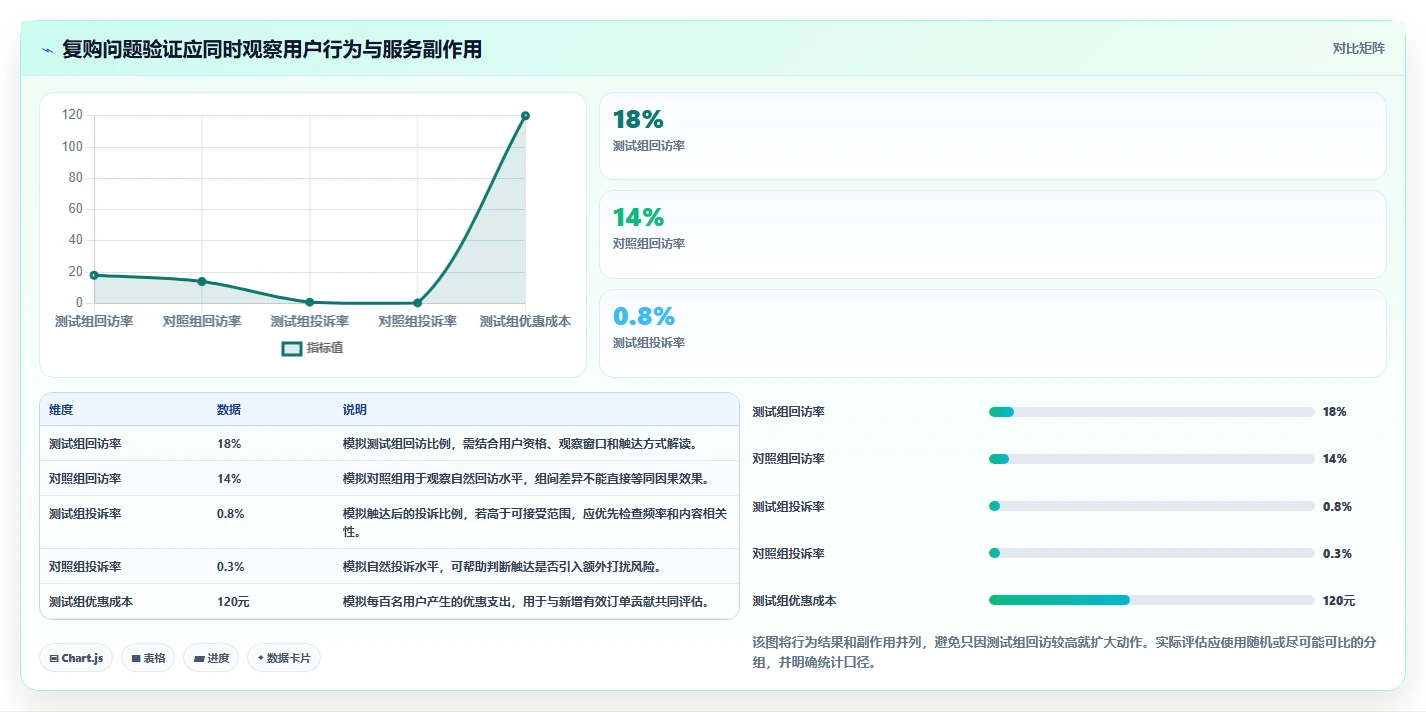Select the 0.8% 测试组投诉率 data card
This screenshot has height=712, width=1426.
coord(992,333)
